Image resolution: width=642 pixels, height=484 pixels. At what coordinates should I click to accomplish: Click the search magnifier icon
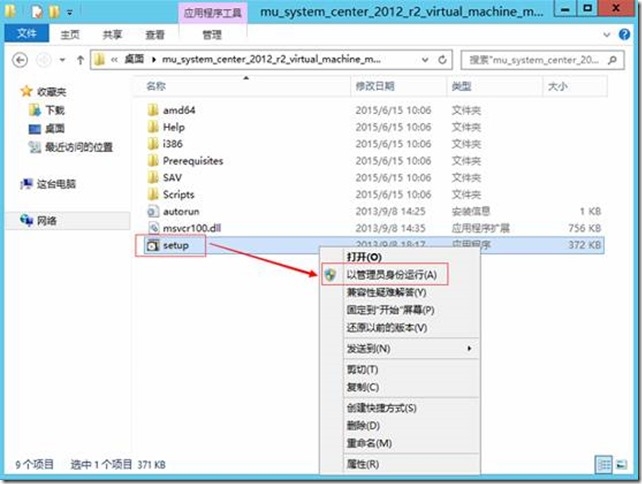pyautogui.click(x=613, y=60)
